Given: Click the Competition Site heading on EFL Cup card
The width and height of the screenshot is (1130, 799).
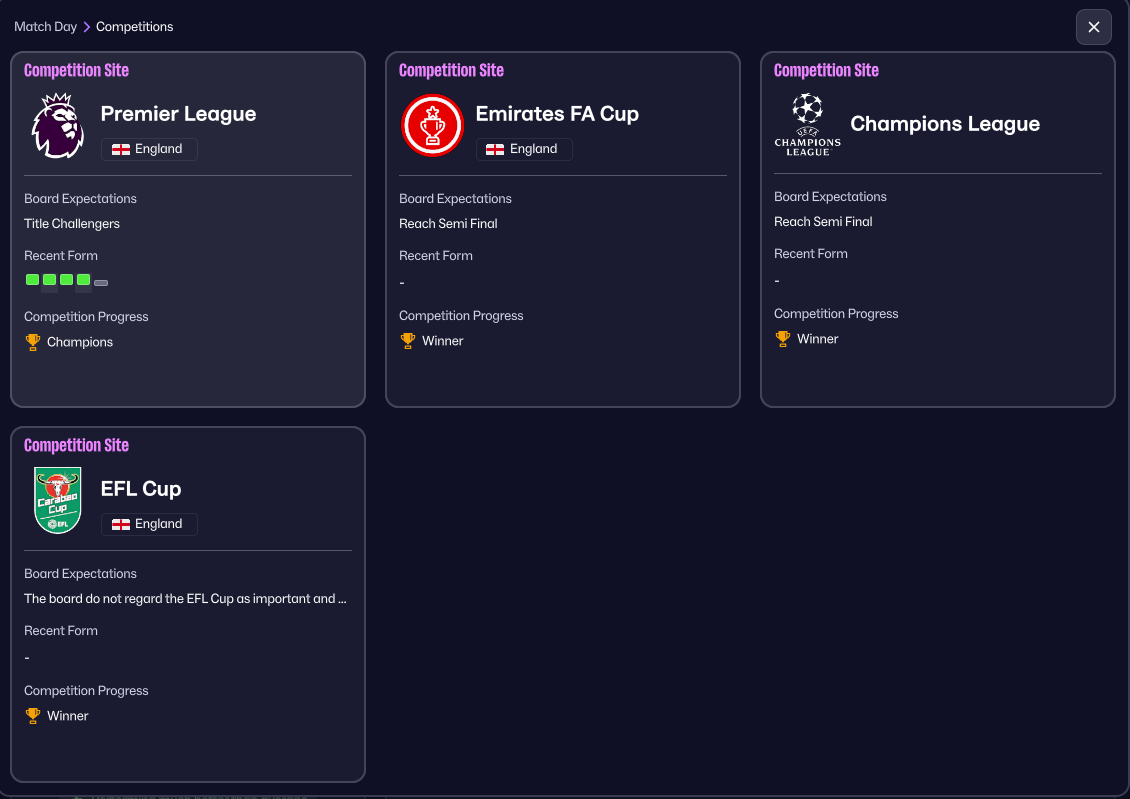Looking at the screenshot, I should click(x=76, y=445).
